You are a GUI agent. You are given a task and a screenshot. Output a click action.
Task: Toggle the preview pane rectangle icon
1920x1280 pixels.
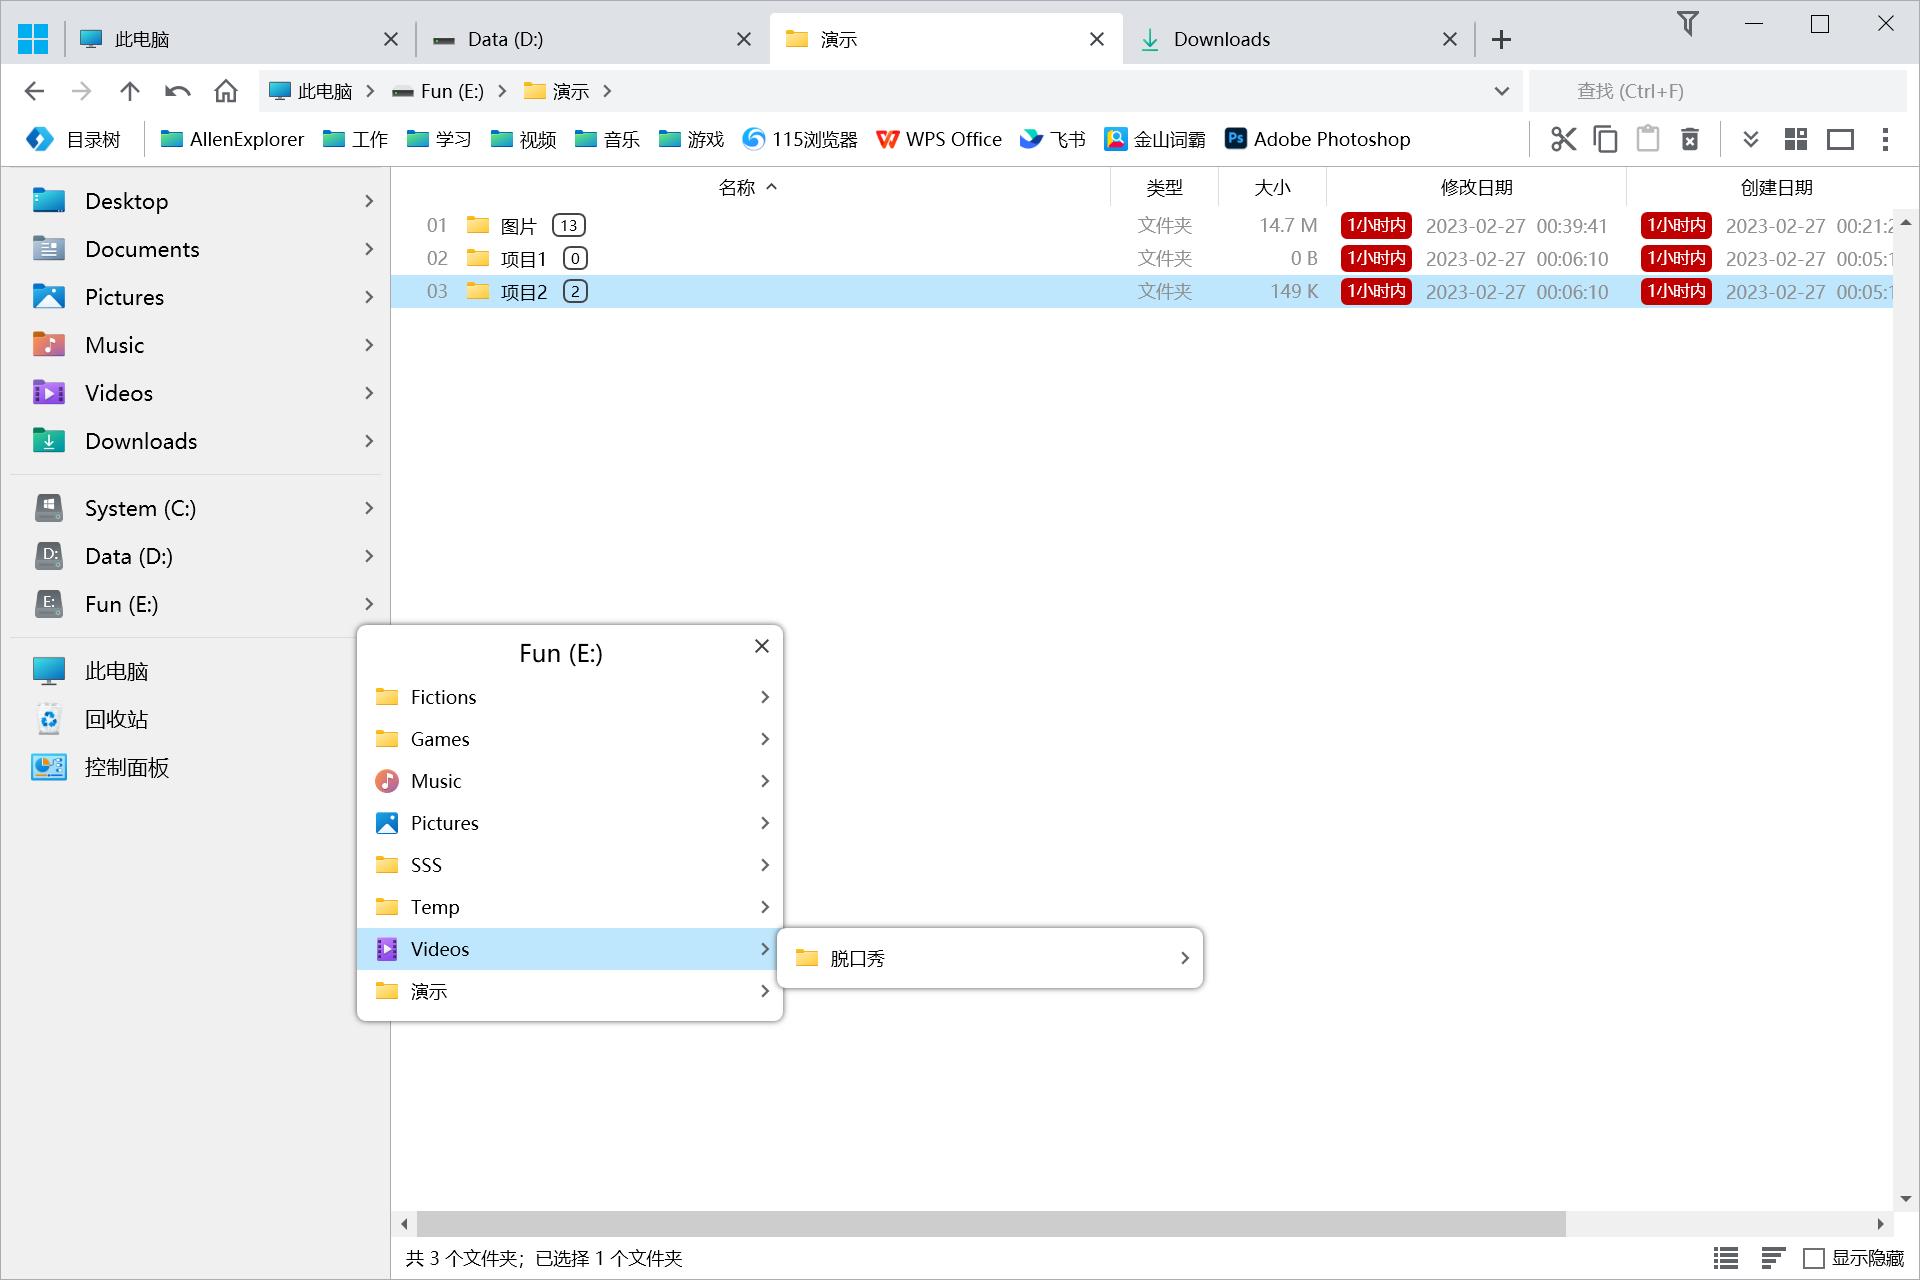1840,139
